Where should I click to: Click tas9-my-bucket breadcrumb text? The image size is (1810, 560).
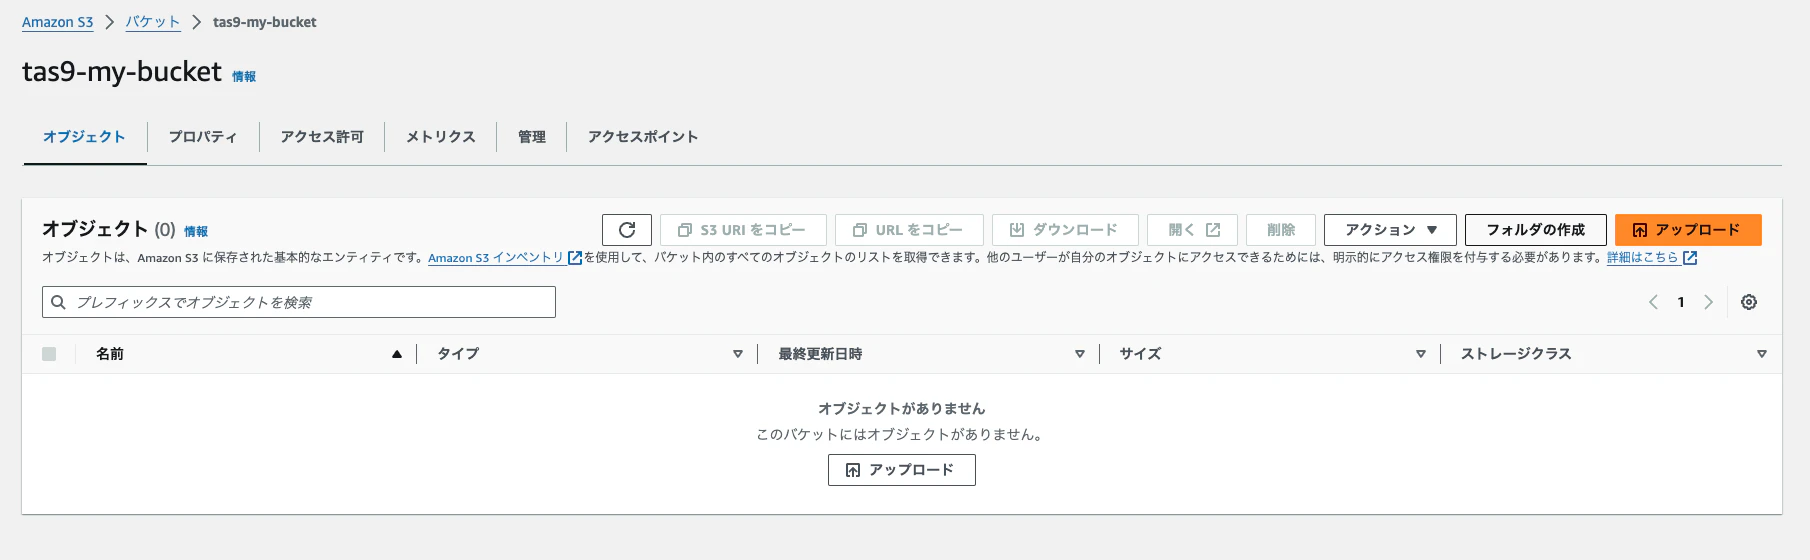(265, 22)
